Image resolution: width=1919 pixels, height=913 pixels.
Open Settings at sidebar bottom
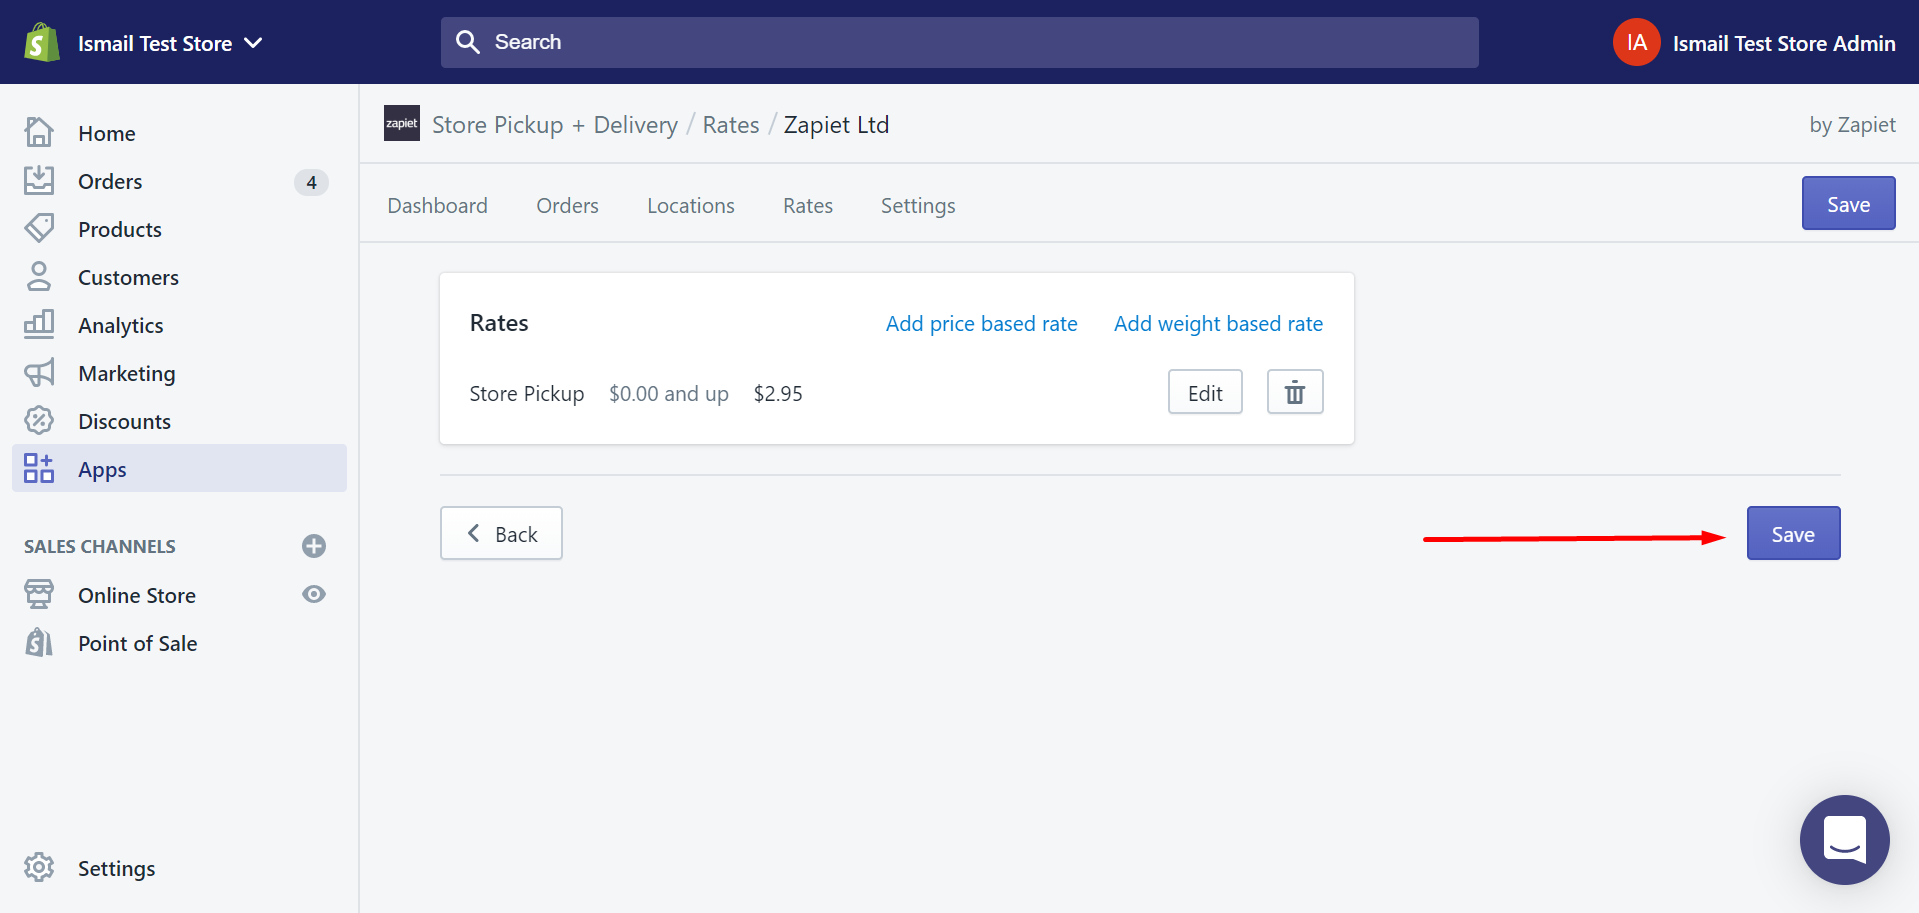[x=116, y=868]
